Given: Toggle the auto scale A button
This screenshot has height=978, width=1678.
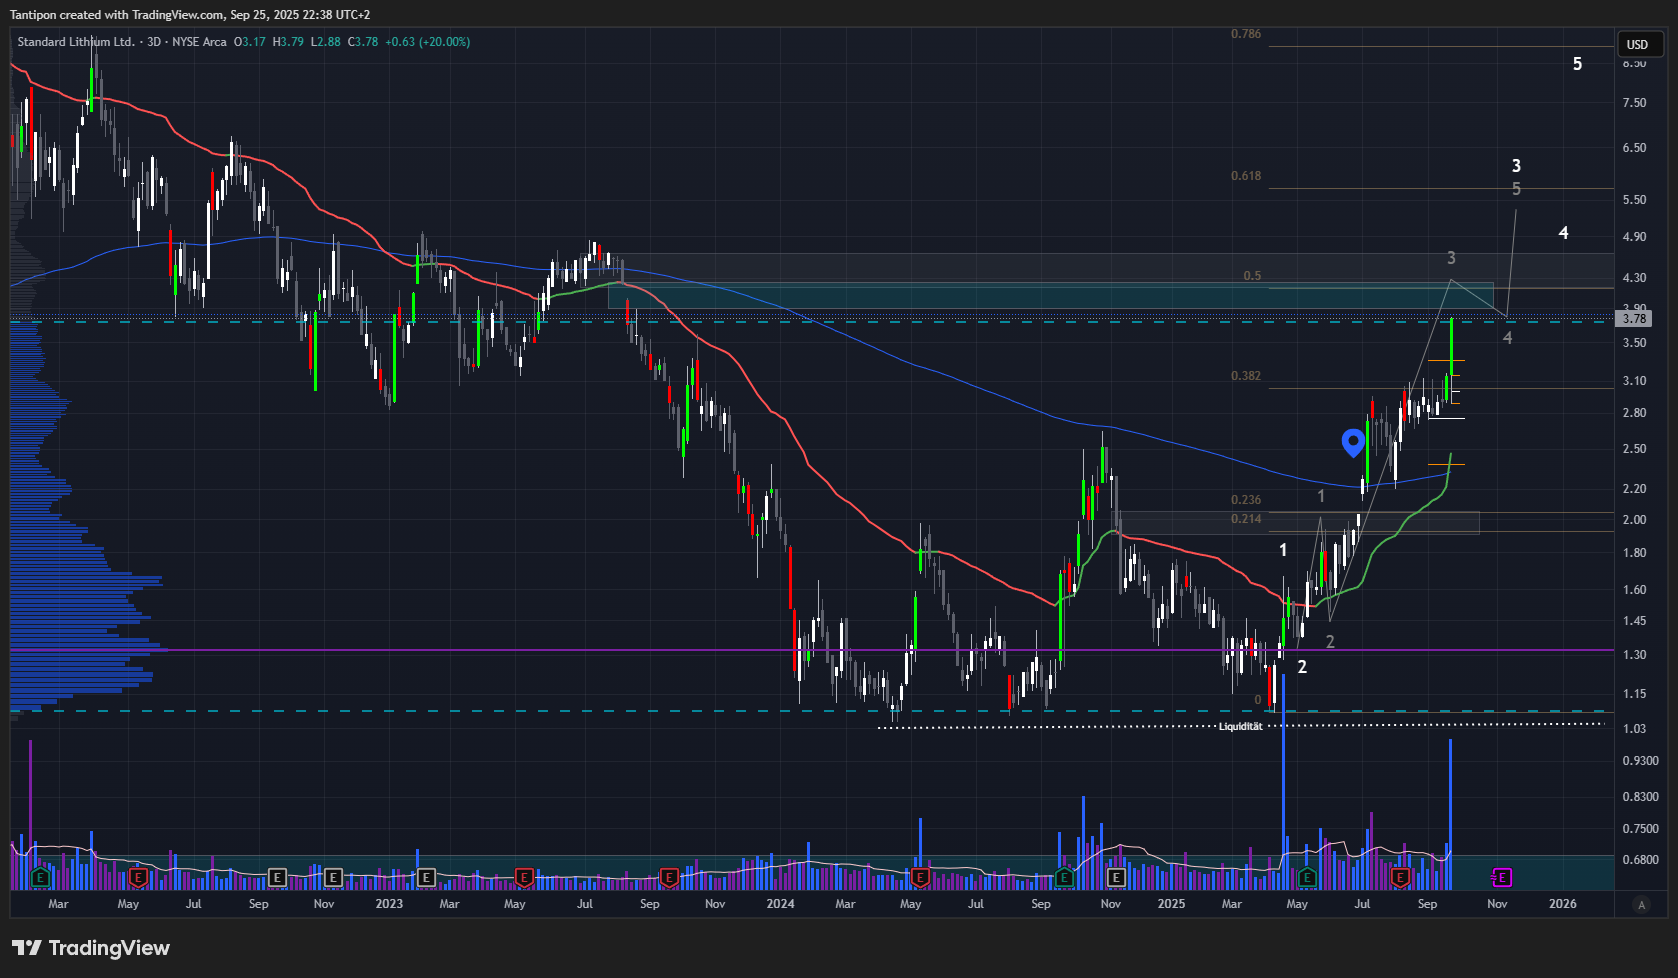Looking at the screenshot, I should [1640, 904].
